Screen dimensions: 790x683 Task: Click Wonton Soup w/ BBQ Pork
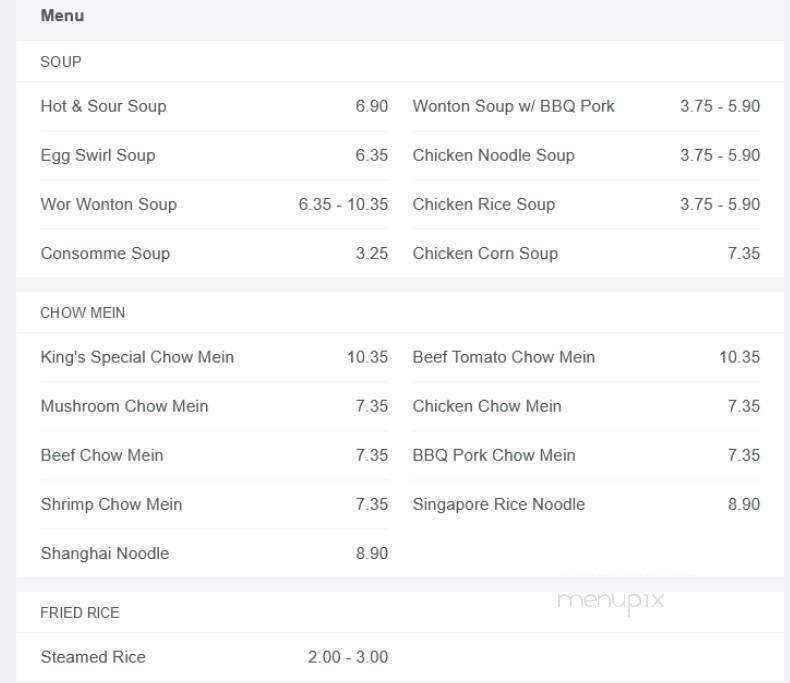click(513, 106)
